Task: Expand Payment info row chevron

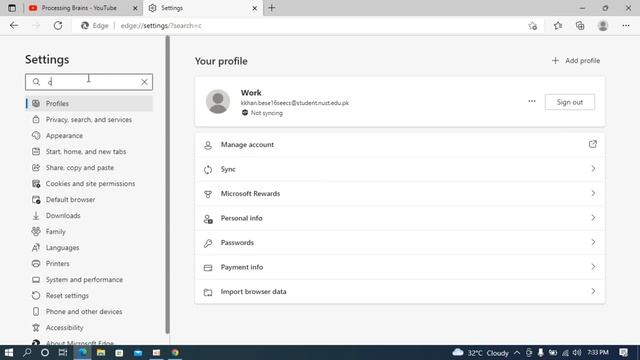Action: 593,267
